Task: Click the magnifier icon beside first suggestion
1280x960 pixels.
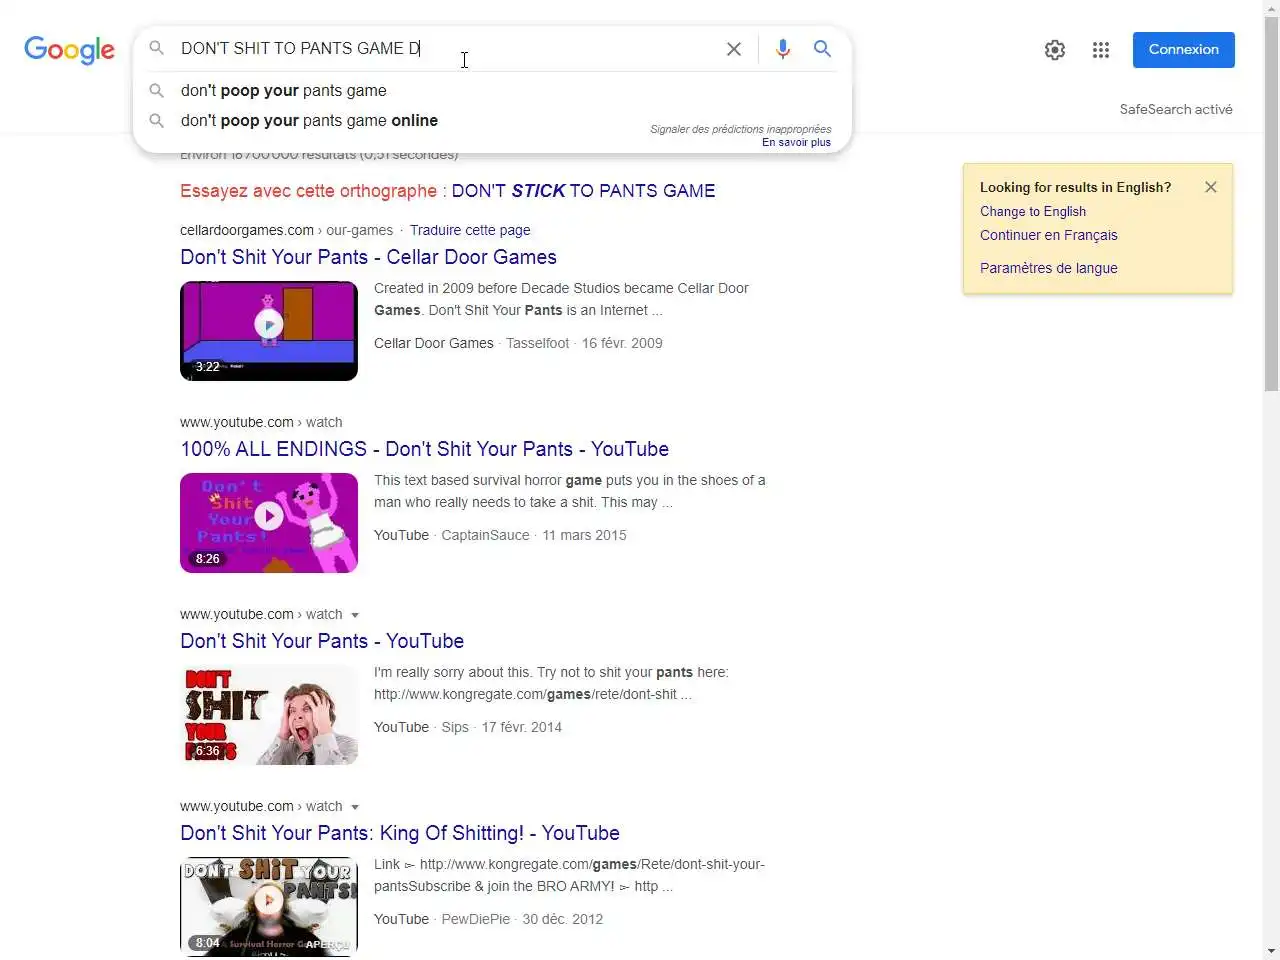Action: (x=157, y=90)
